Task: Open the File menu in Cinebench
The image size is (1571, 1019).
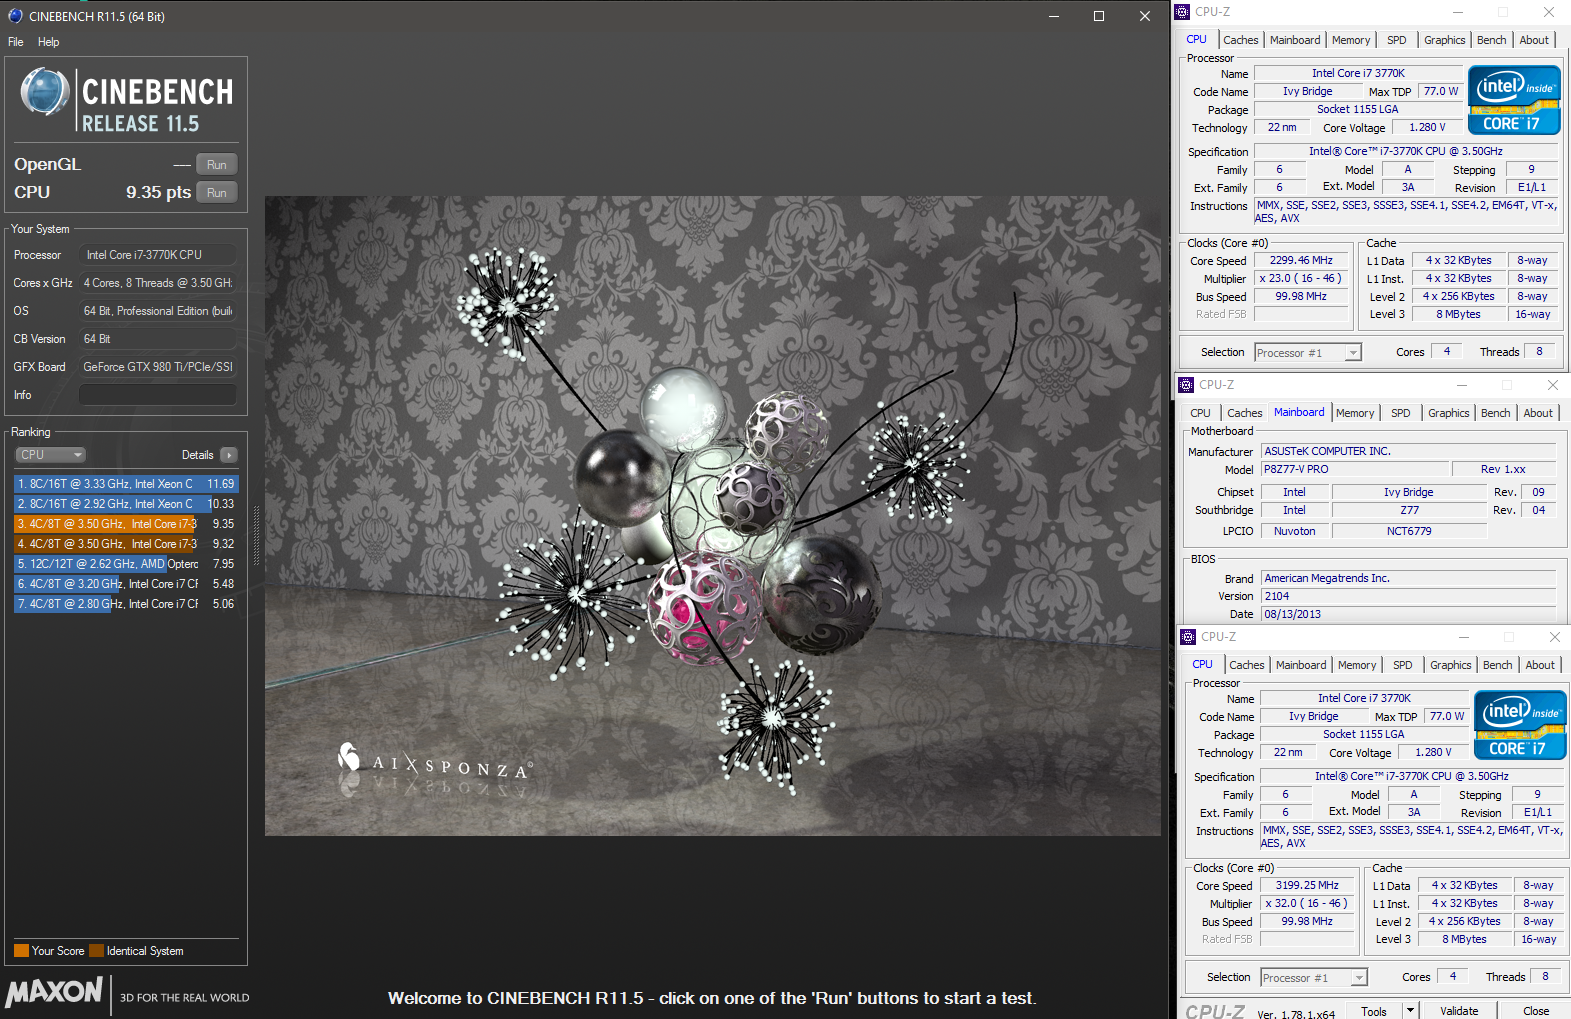Action: 16,42
